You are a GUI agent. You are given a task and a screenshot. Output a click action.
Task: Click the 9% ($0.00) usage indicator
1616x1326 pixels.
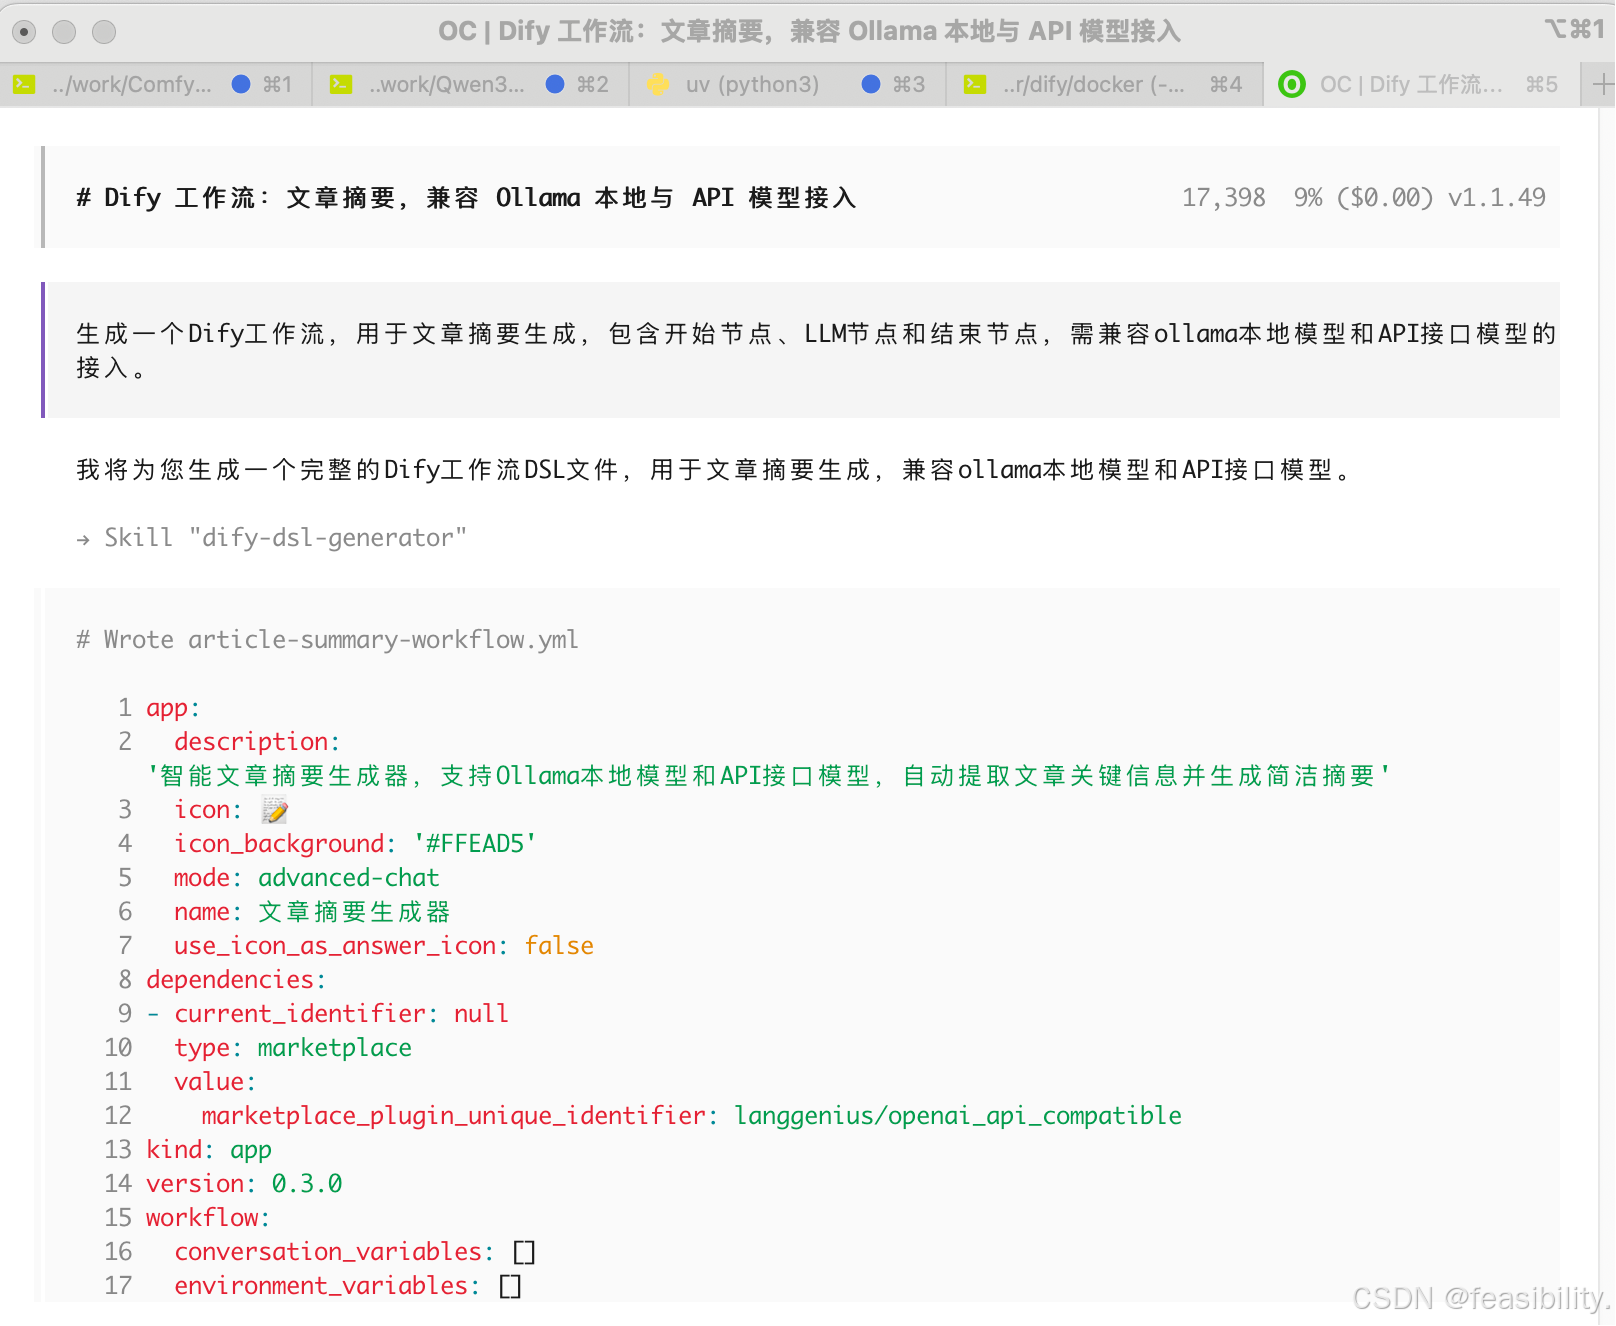click(1364, 198)
